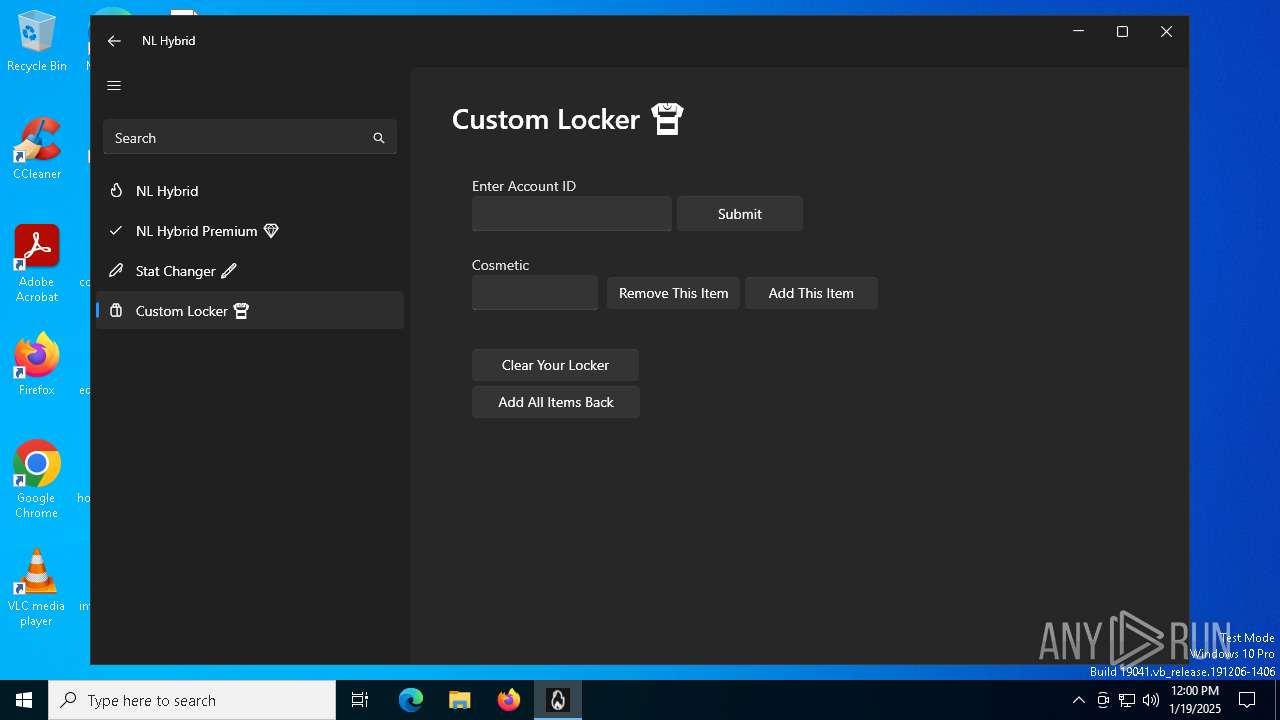Launch Firefox from the taskbar

pyautogui.click(x=509, y=700)
